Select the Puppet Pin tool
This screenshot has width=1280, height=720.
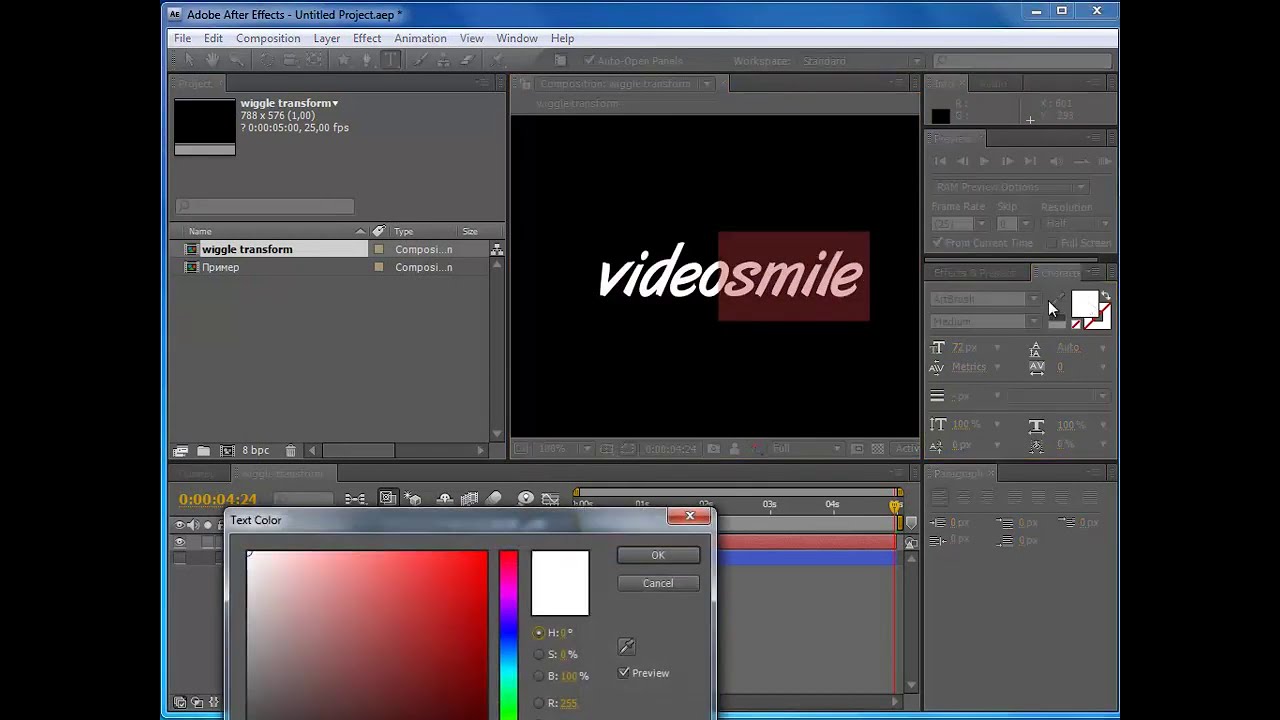point(497,61)
